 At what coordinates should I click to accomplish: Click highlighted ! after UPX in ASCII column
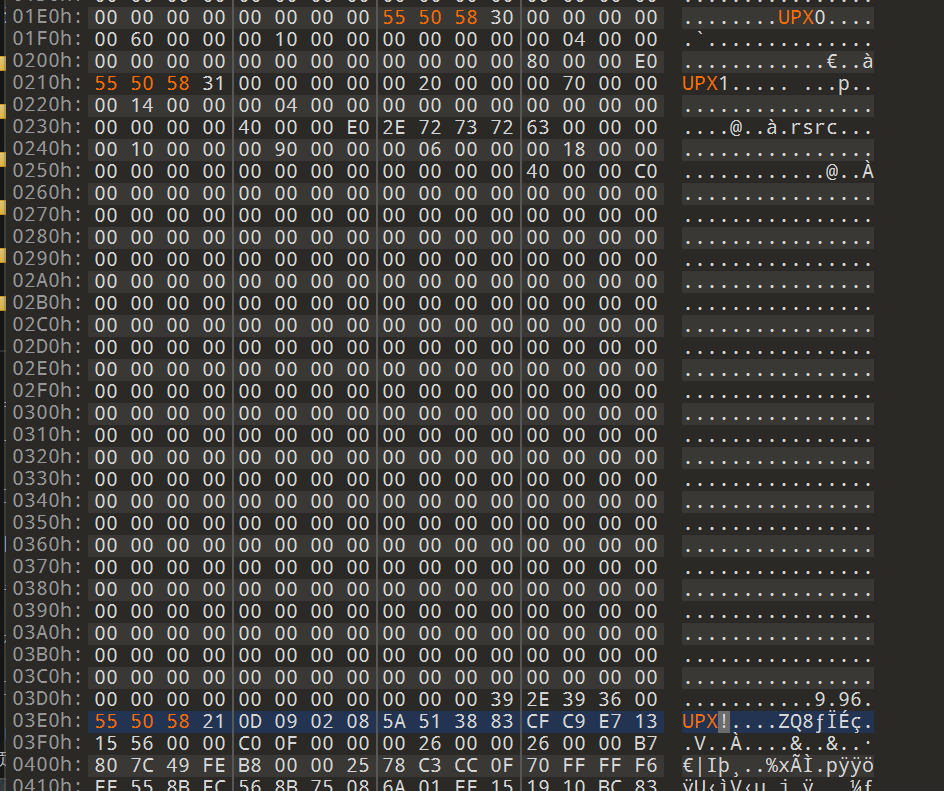click(724, 721)
